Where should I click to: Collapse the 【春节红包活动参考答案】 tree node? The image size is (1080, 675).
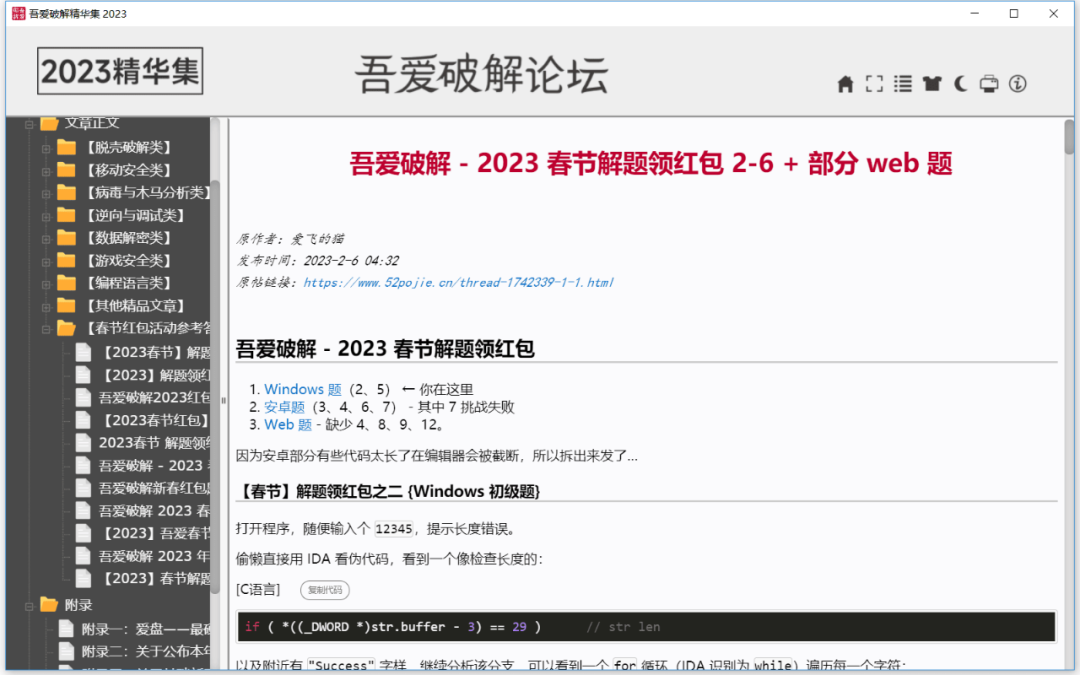(46, 329)
